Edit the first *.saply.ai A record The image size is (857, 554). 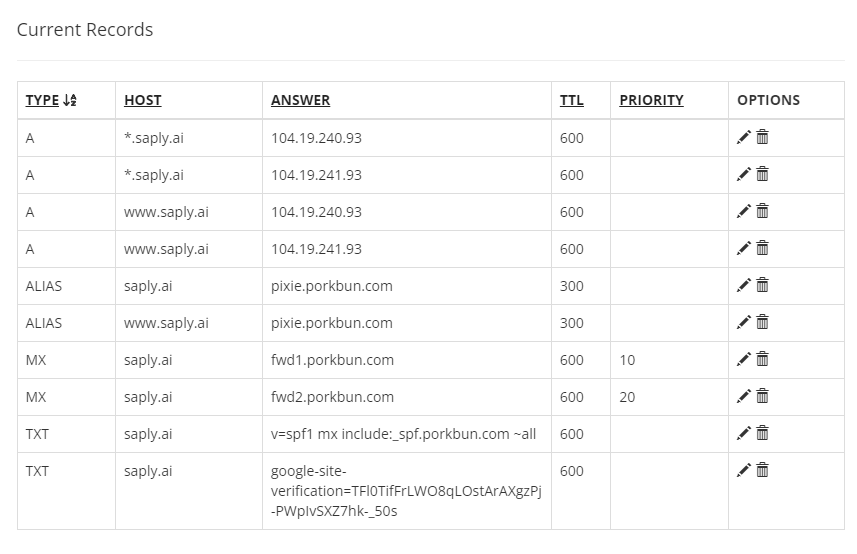(x=743, y=138)
